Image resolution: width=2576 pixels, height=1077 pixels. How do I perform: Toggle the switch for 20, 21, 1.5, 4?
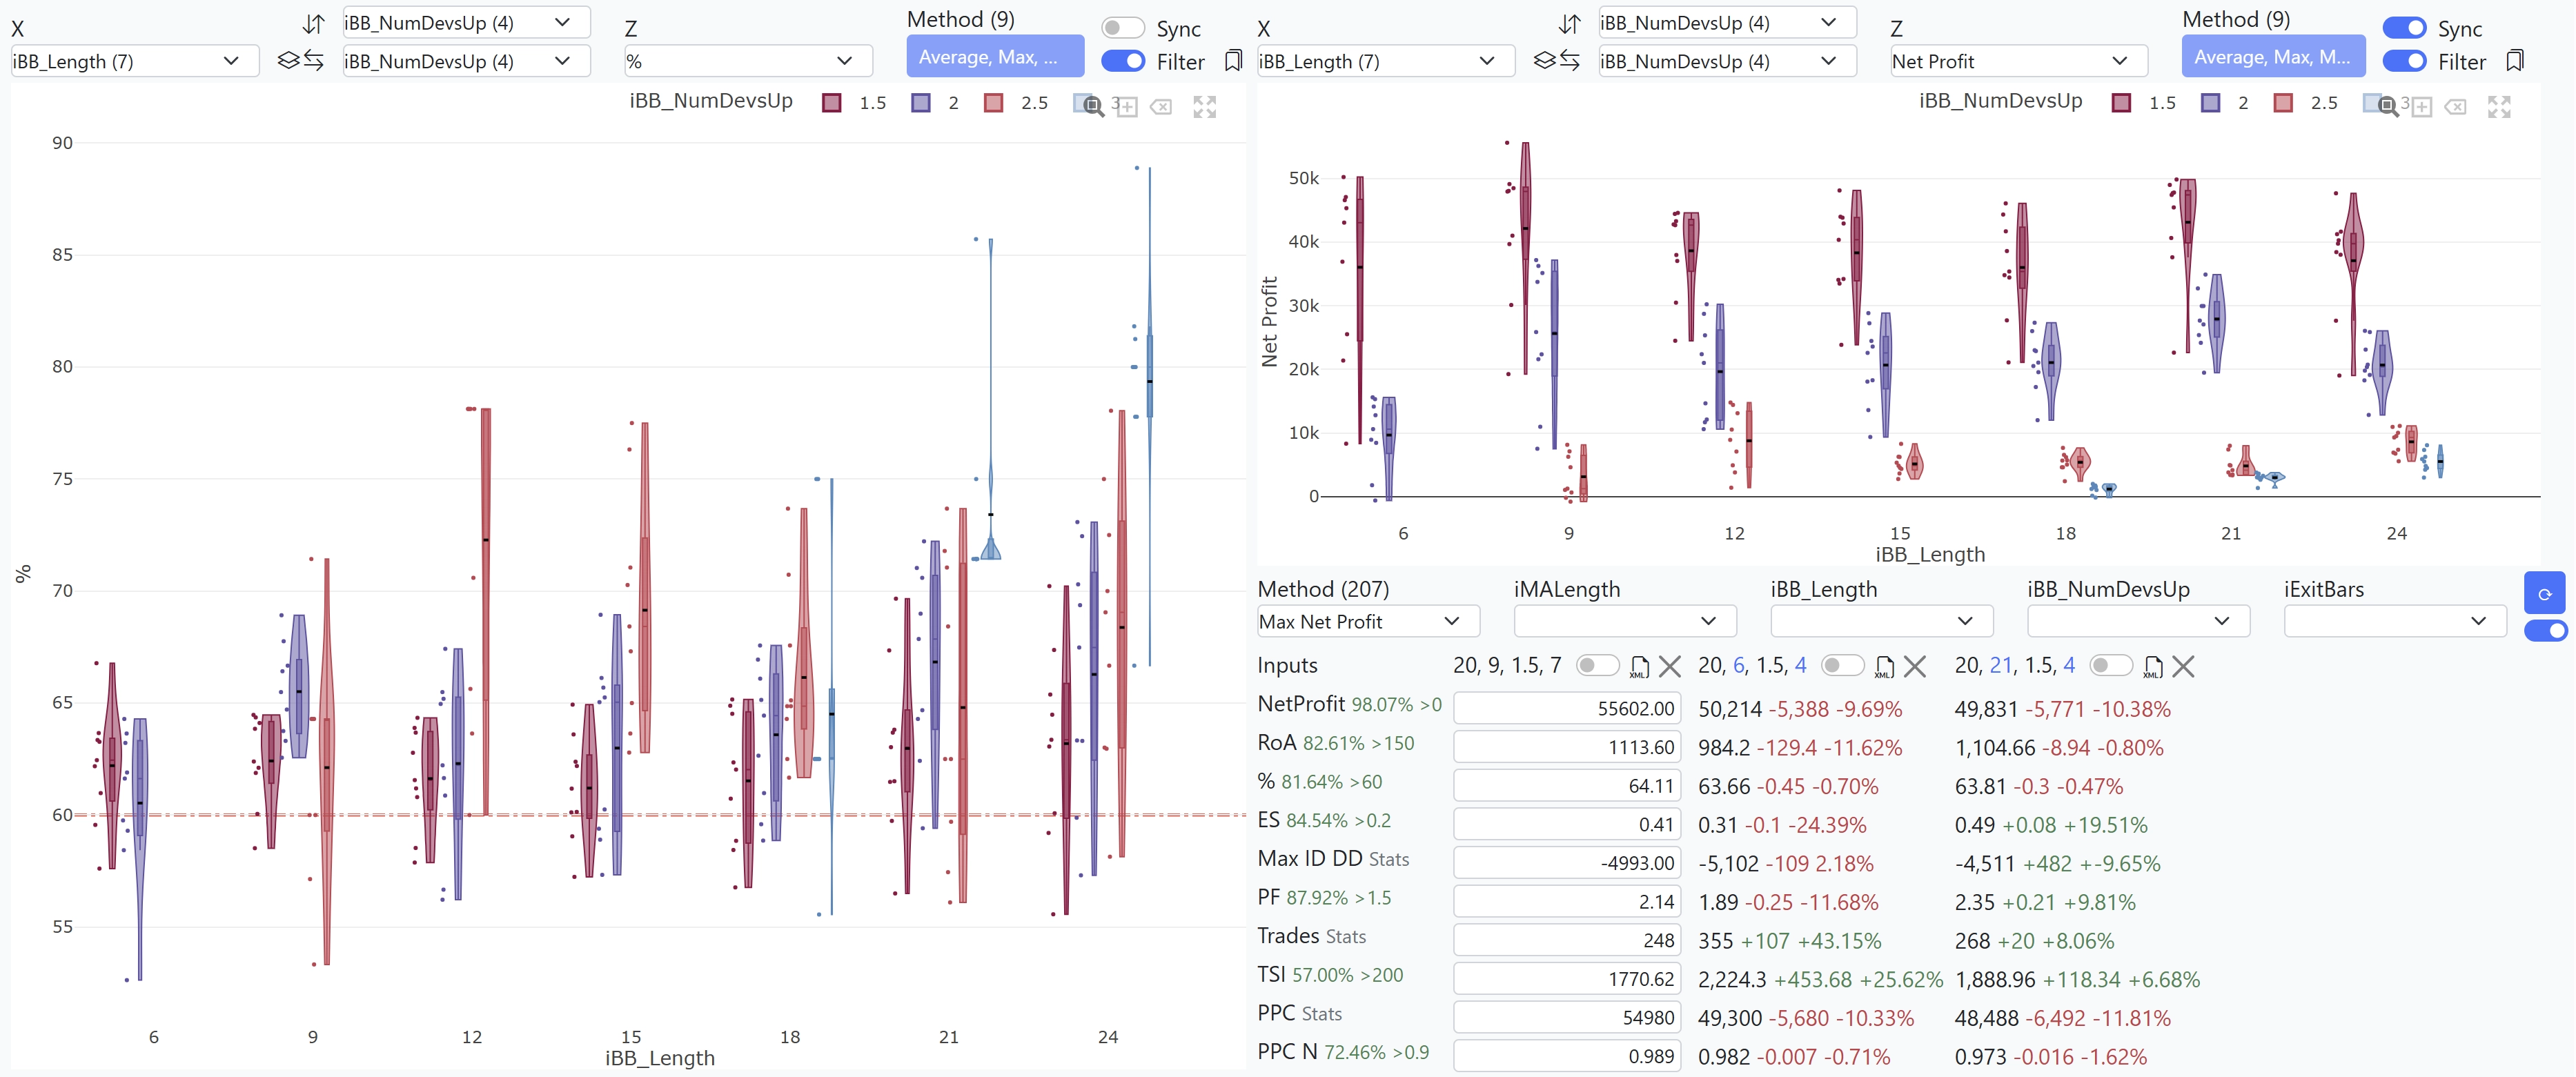point(2111,665)
